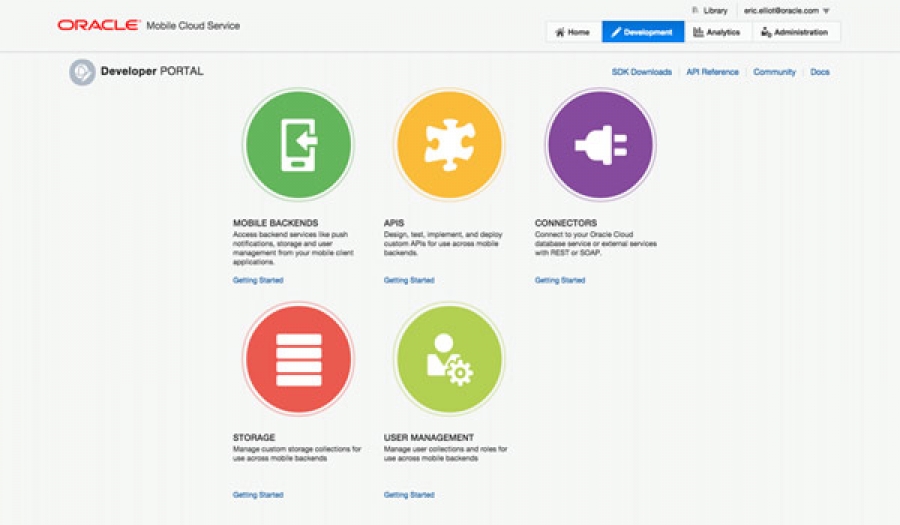Screen dimensions: 900x525
Task: Click Getting Started under Storage
Action: (258, 495)
